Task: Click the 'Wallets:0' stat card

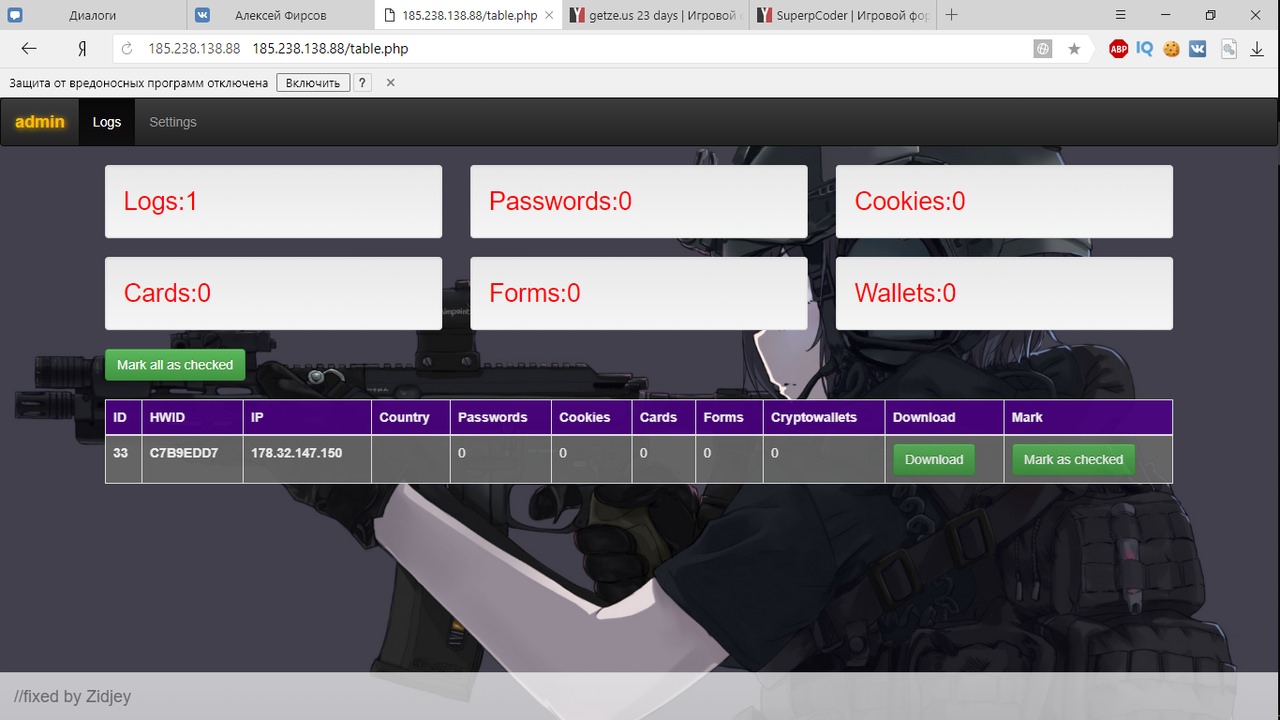Action: coord(1004,293)
